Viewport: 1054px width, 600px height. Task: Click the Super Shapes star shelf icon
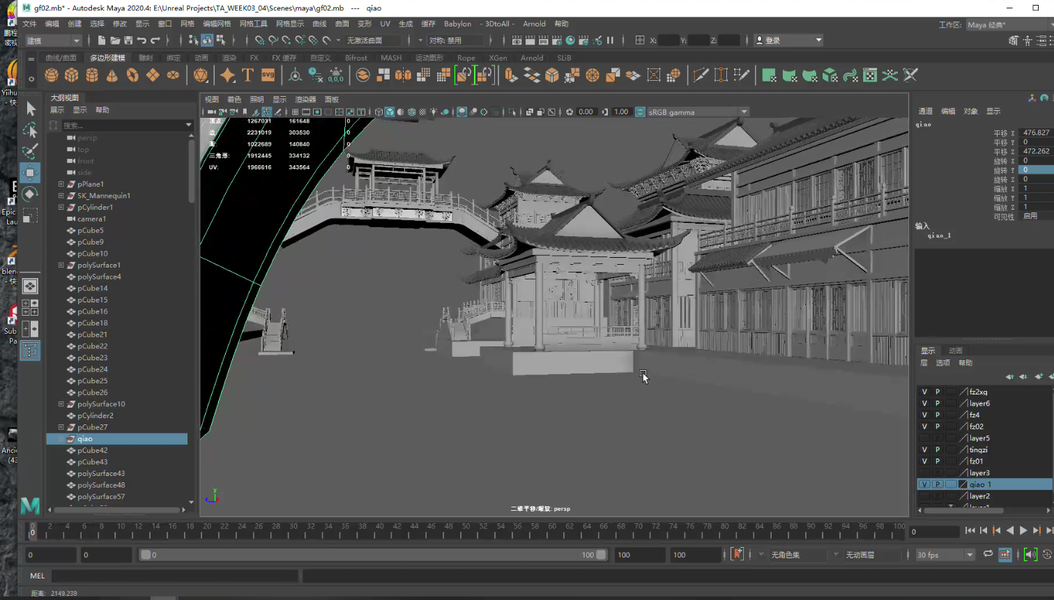[227, 75]
